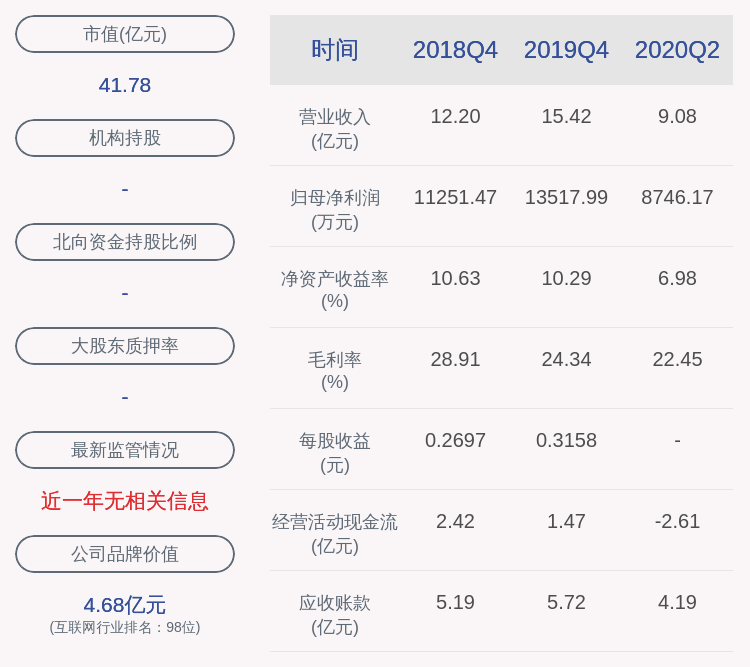Select the market value 41.78
750x667 pixels.
(125, 85)
